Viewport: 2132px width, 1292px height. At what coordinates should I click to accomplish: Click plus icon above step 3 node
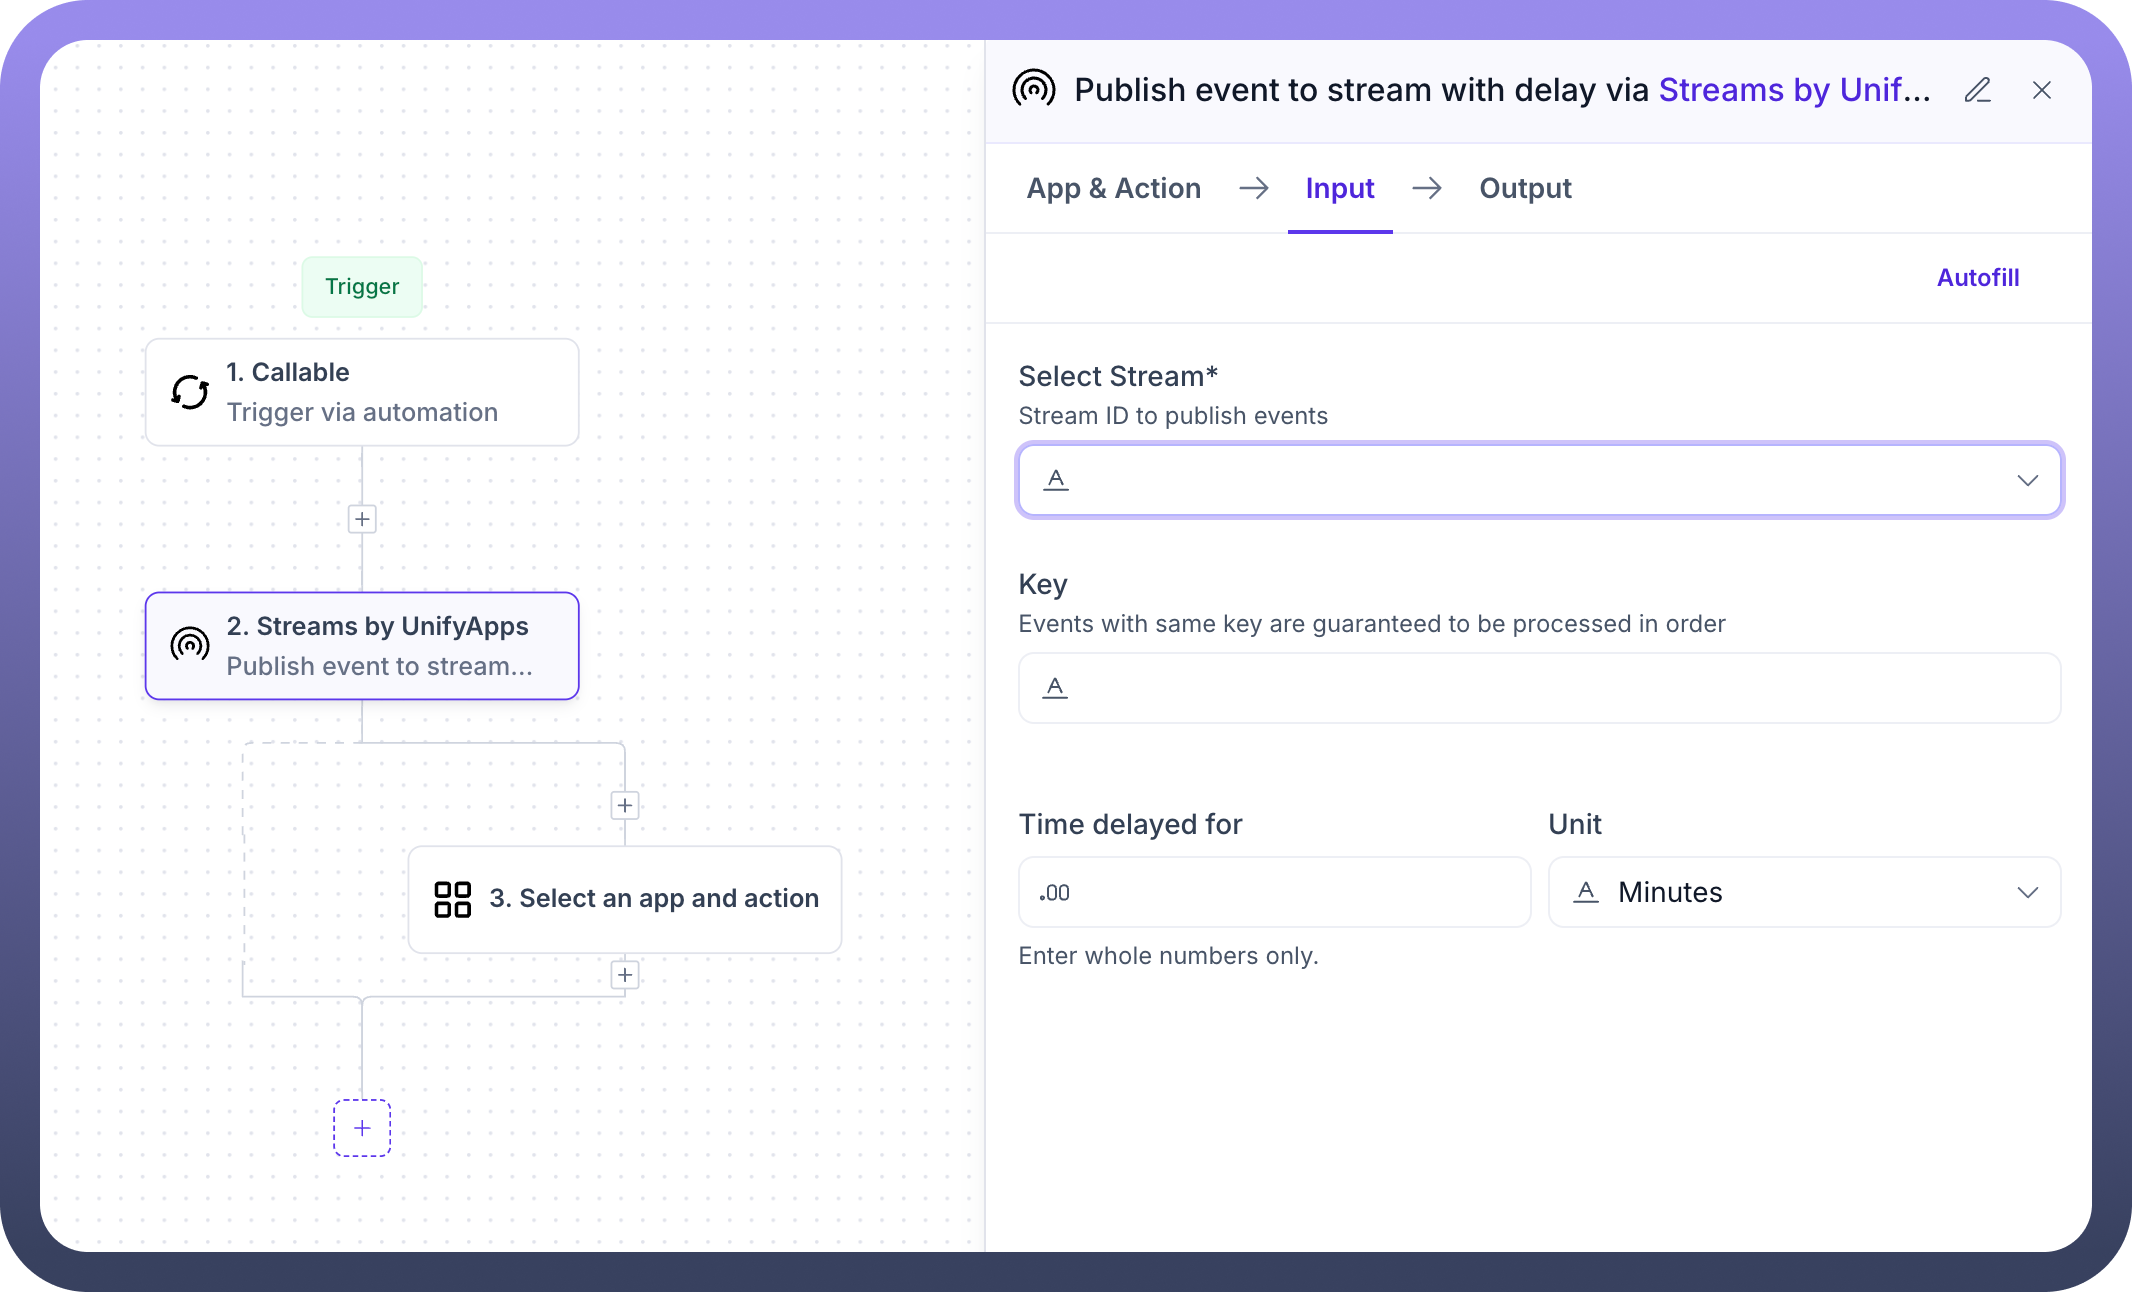click(625, 806)
